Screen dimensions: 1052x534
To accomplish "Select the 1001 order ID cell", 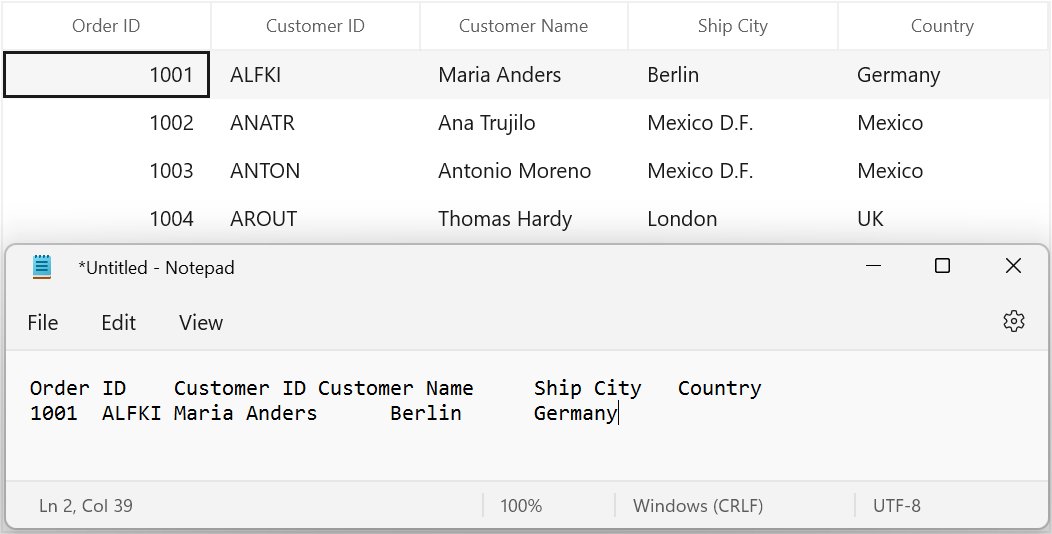I will pyautogui.click(x=106, y=74).
